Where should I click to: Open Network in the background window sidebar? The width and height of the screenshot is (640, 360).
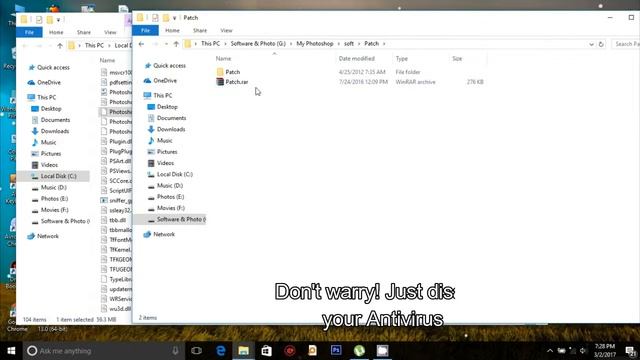pos(48,236)
